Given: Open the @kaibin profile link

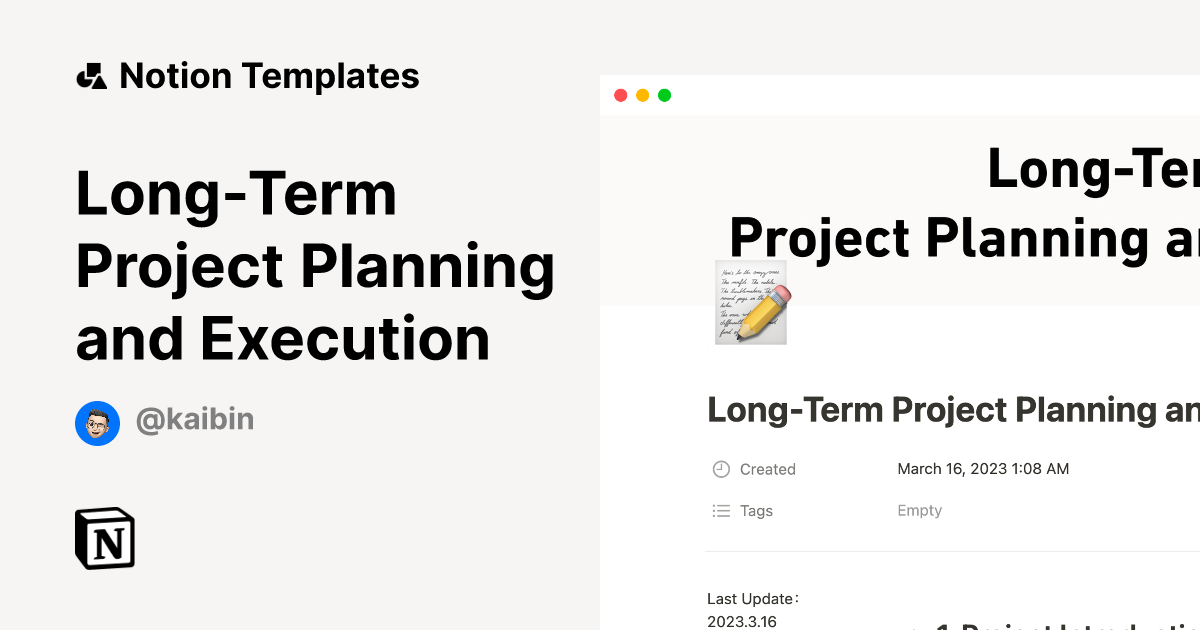Looking at the screenshot, I should (x=195, y=420).
